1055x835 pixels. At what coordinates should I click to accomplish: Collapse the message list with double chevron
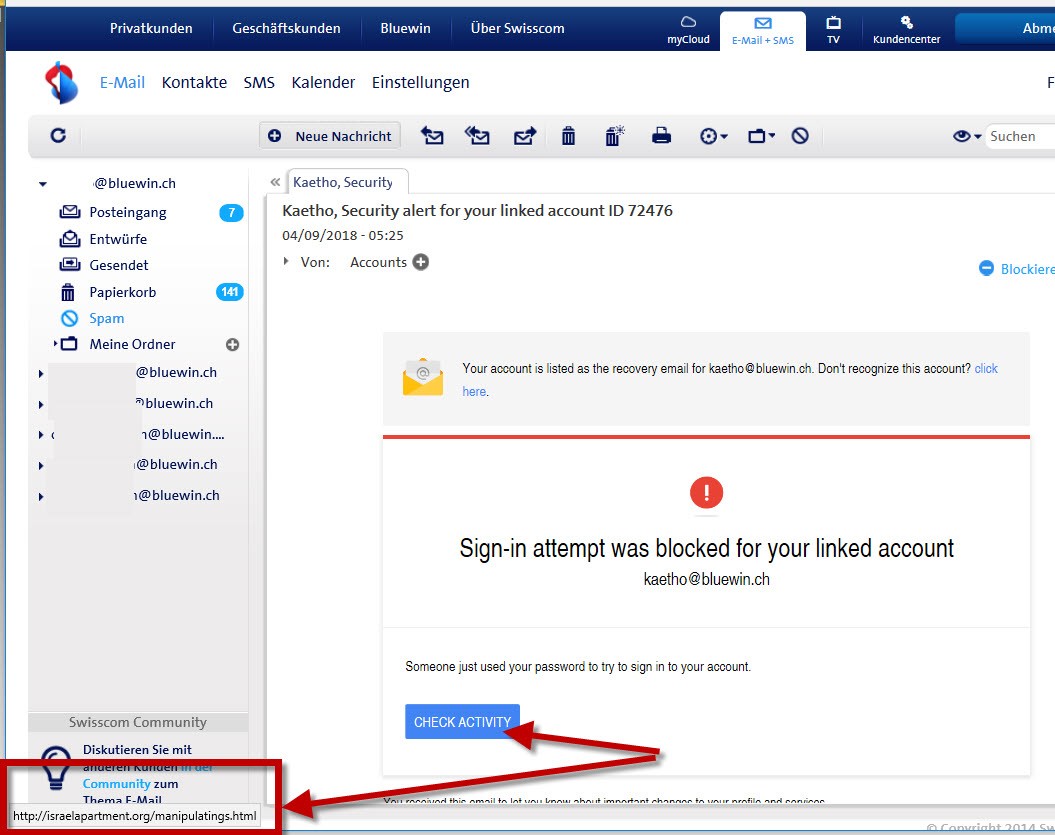pyautogui.click(x=275, y=182)
